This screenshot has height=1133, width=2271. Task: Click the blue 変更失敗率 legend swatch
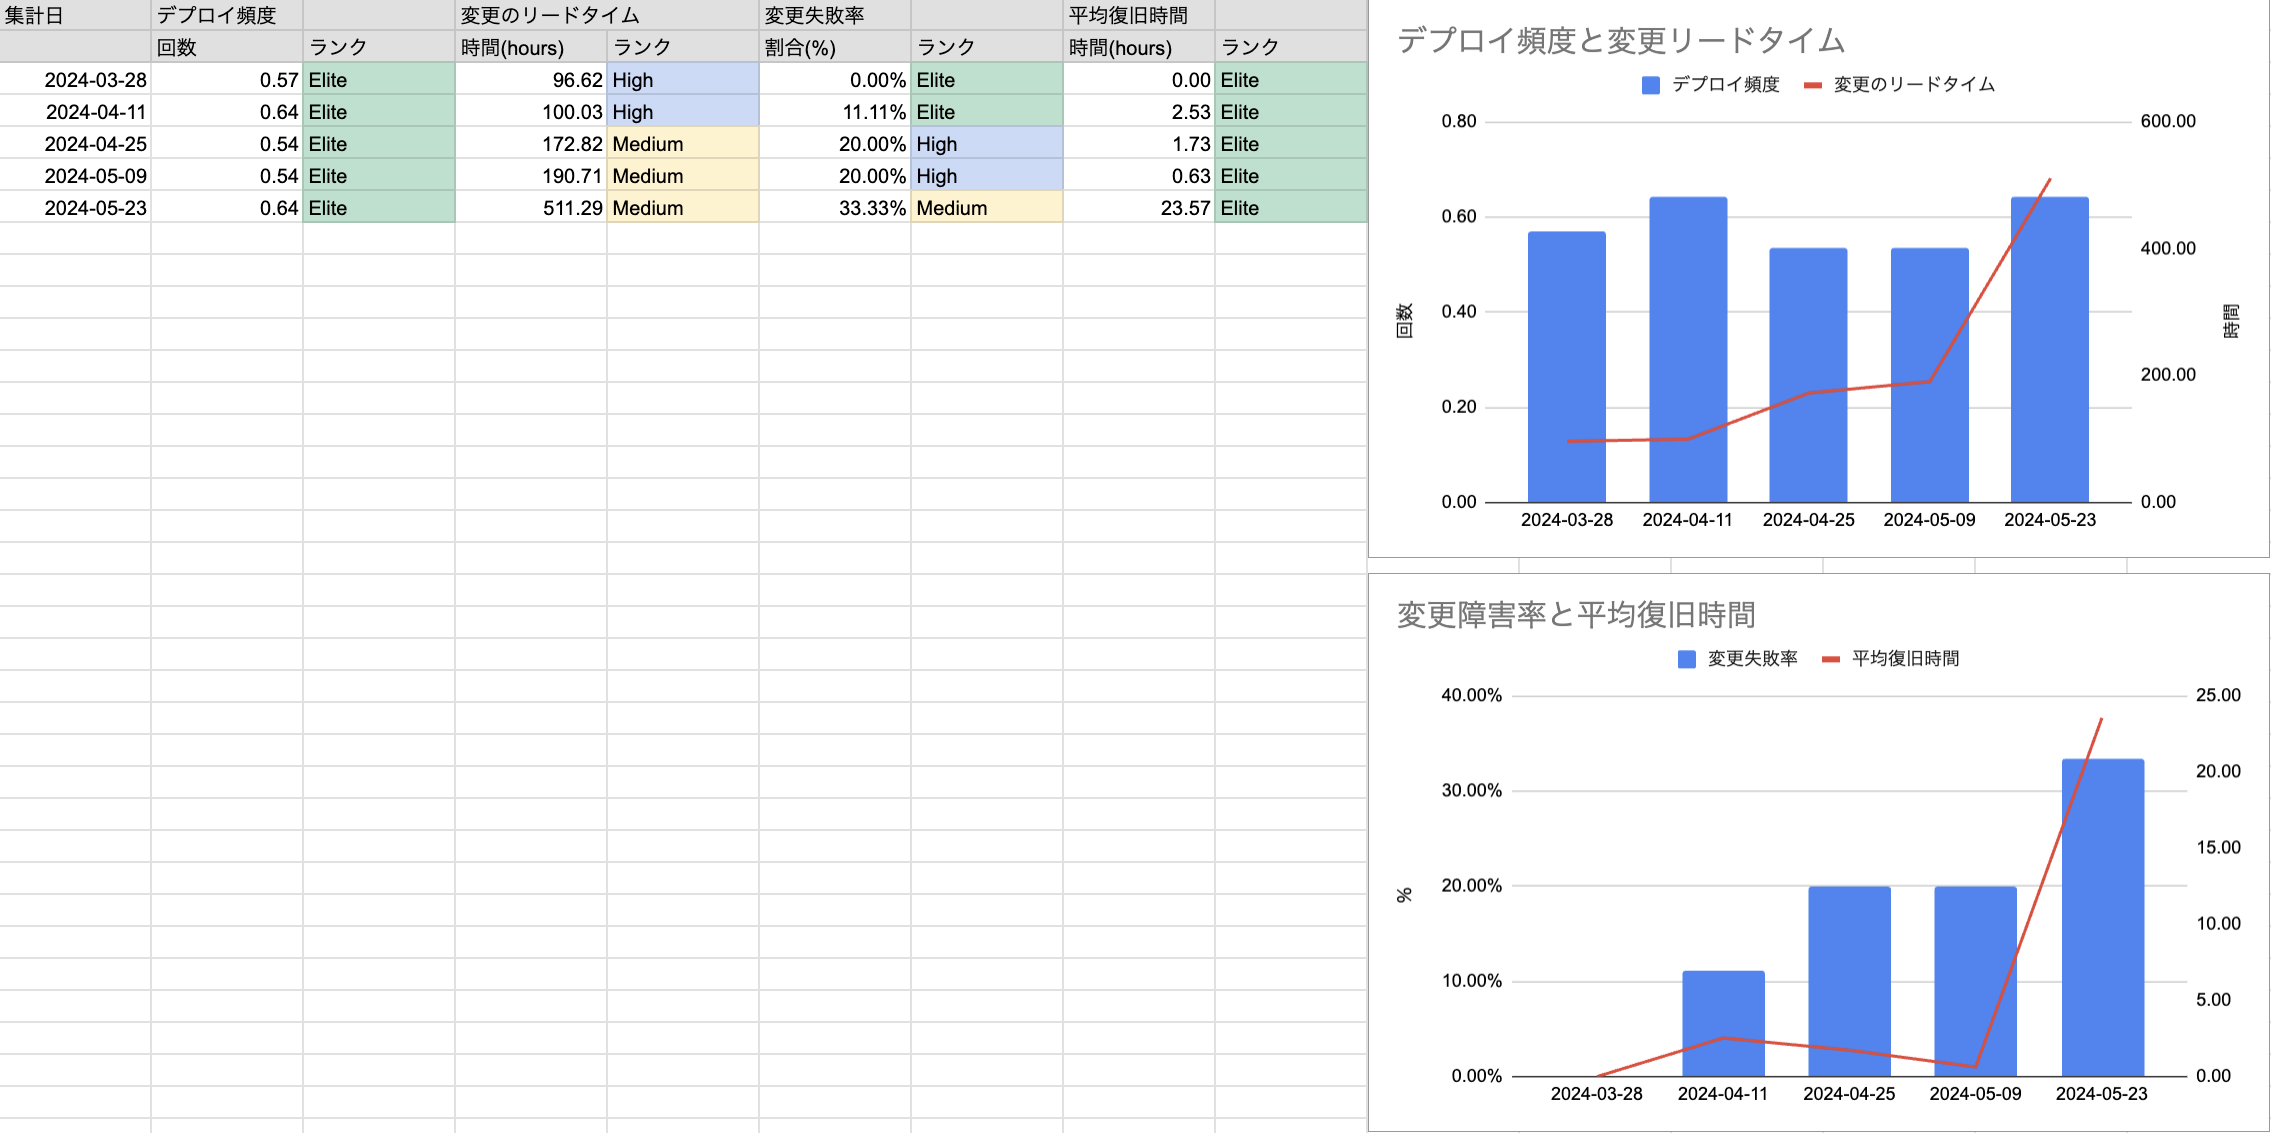[1687, 659]
